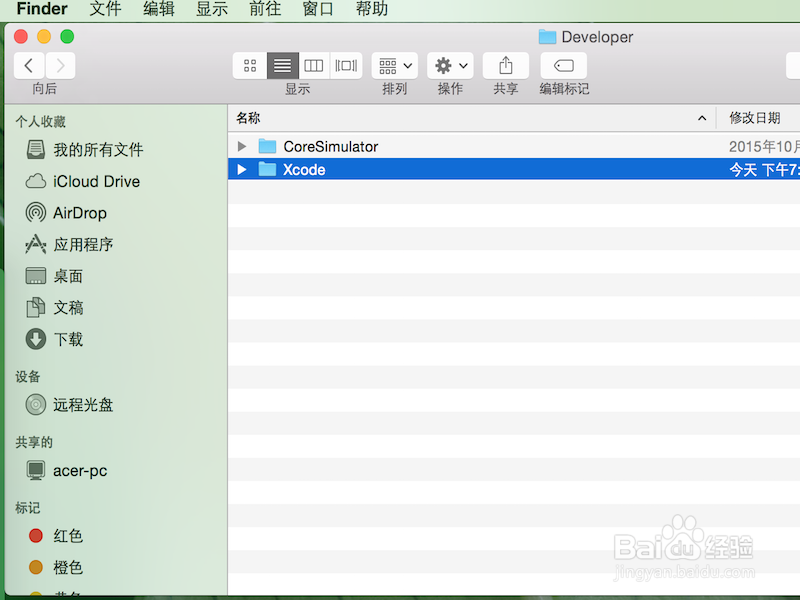This screenshot has height=600, width=800.
Task: Switch to list view
Action: pyautogui.click(x=282, y=65)
